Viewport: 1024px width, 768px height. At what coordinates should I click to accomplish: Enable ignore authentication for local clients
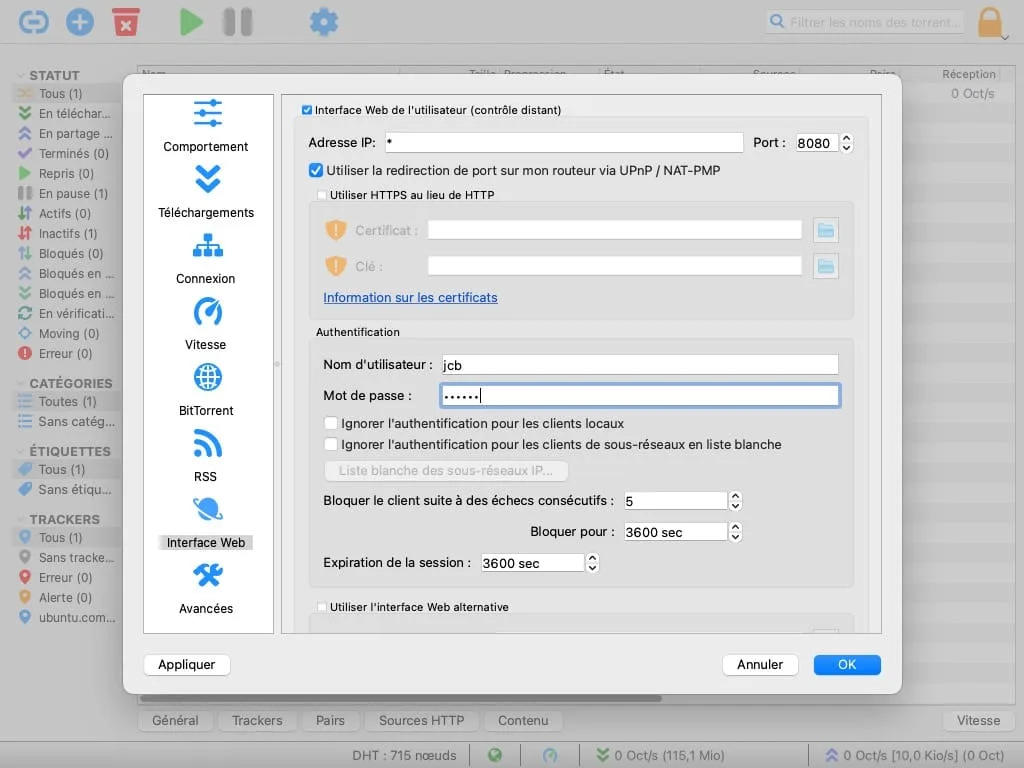[331, 423]
